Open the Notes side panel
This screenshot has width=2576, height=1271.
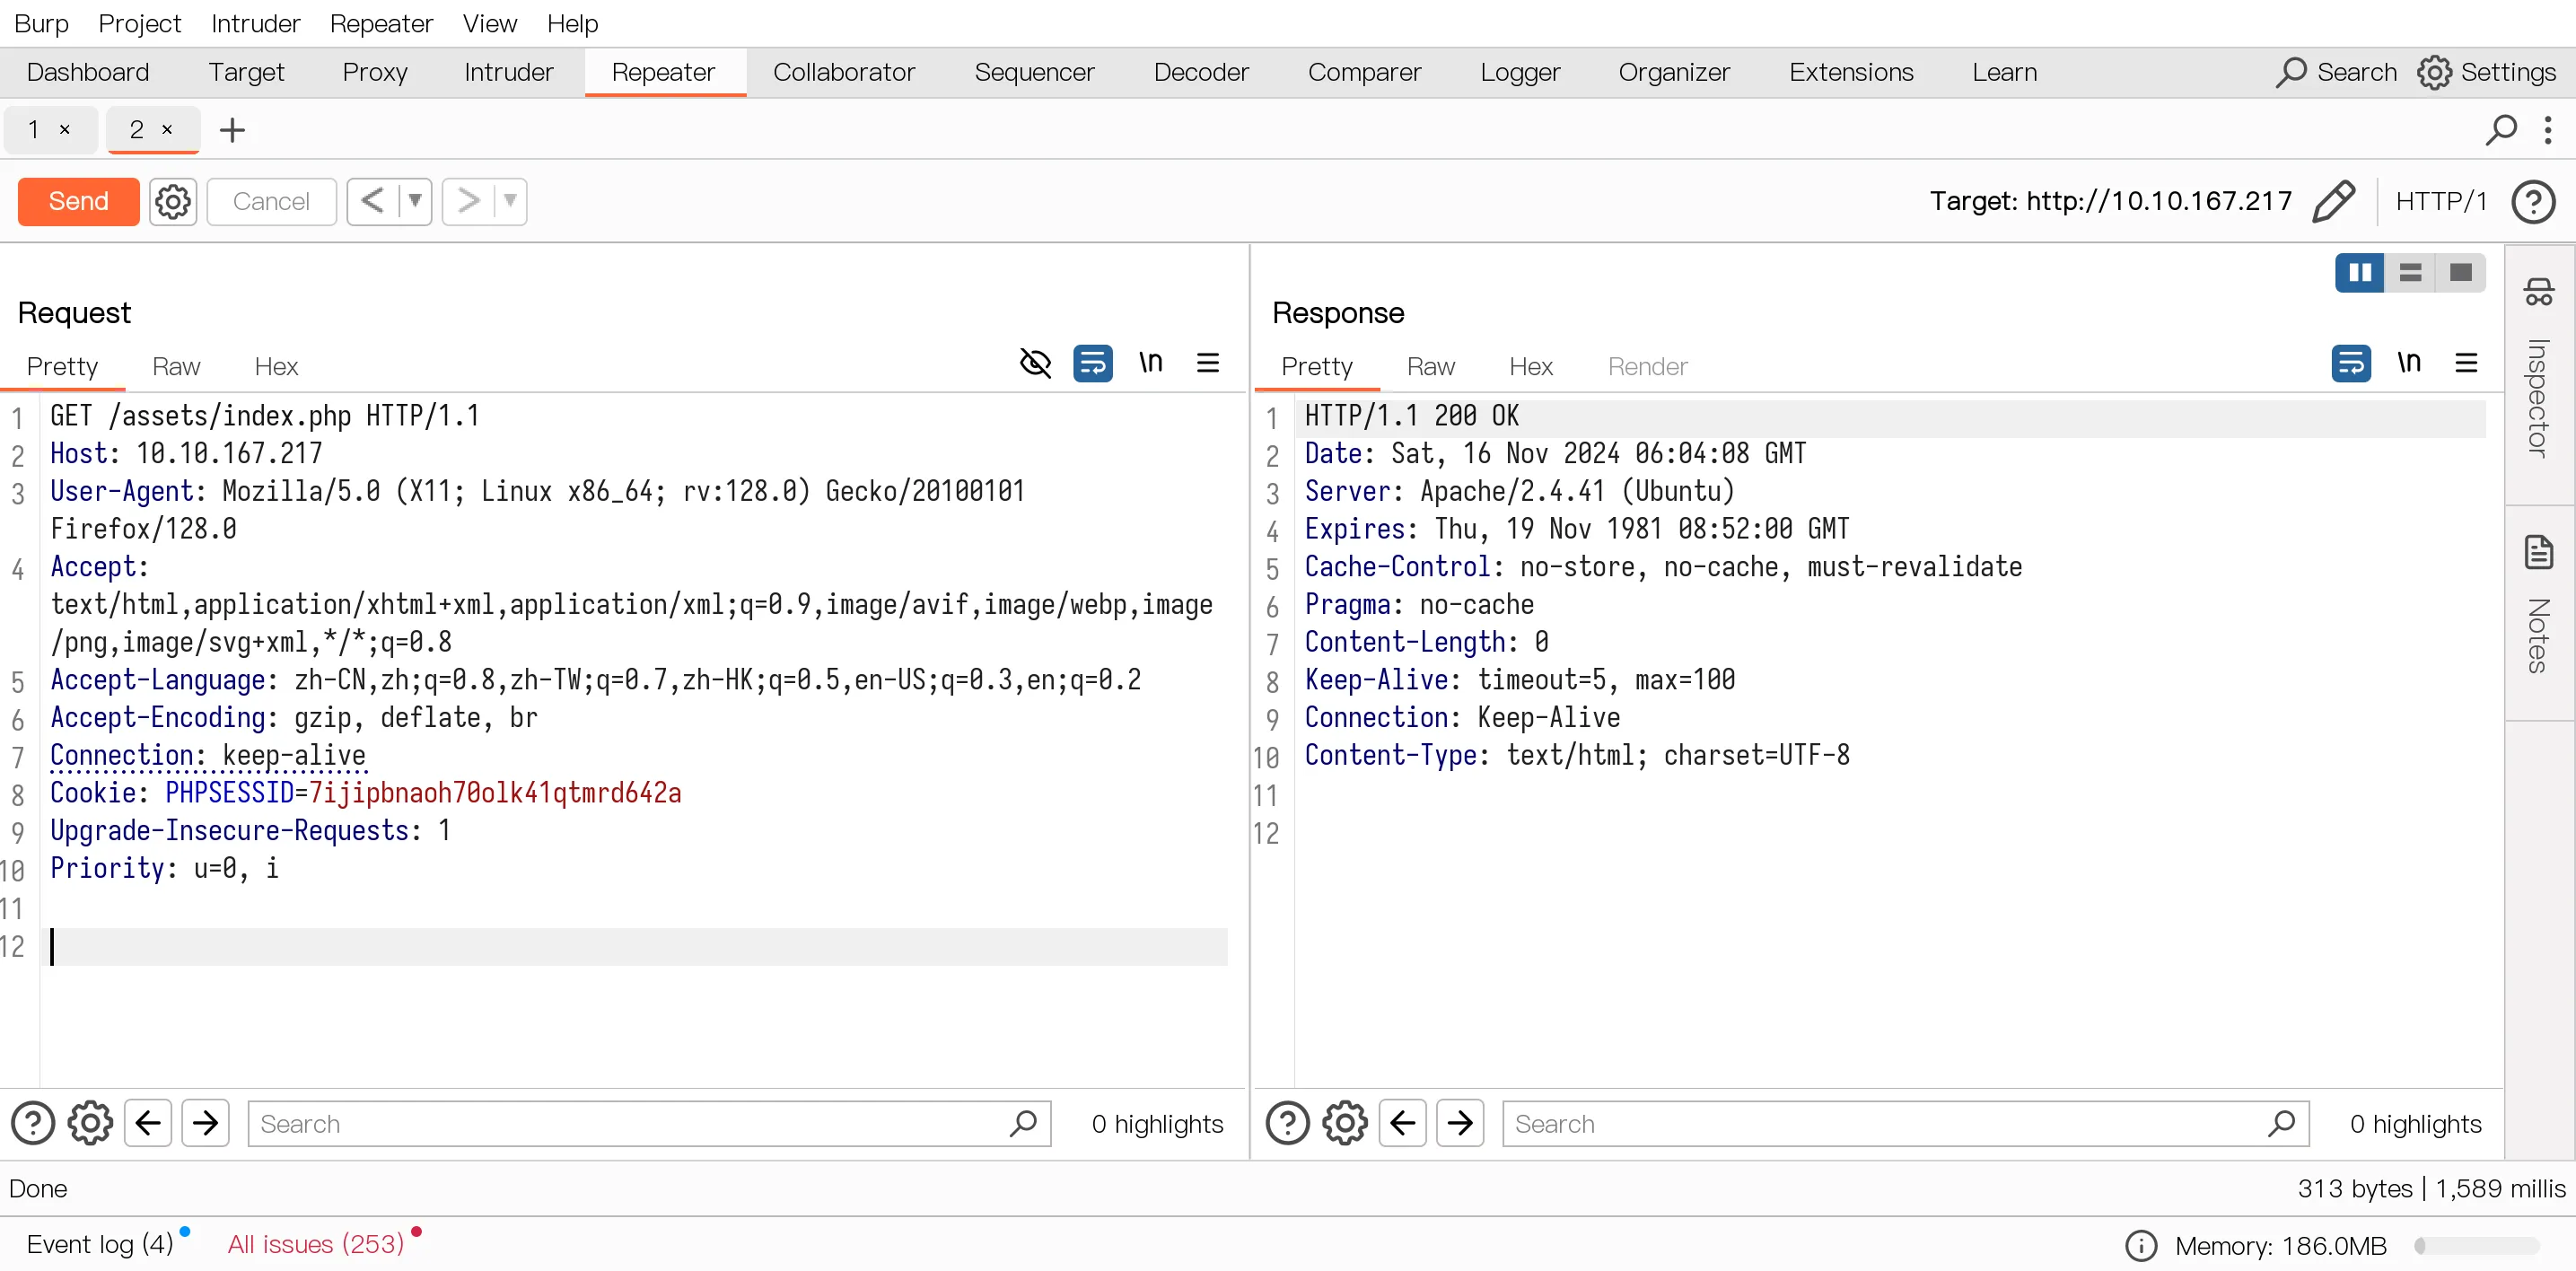[2538, 605]
